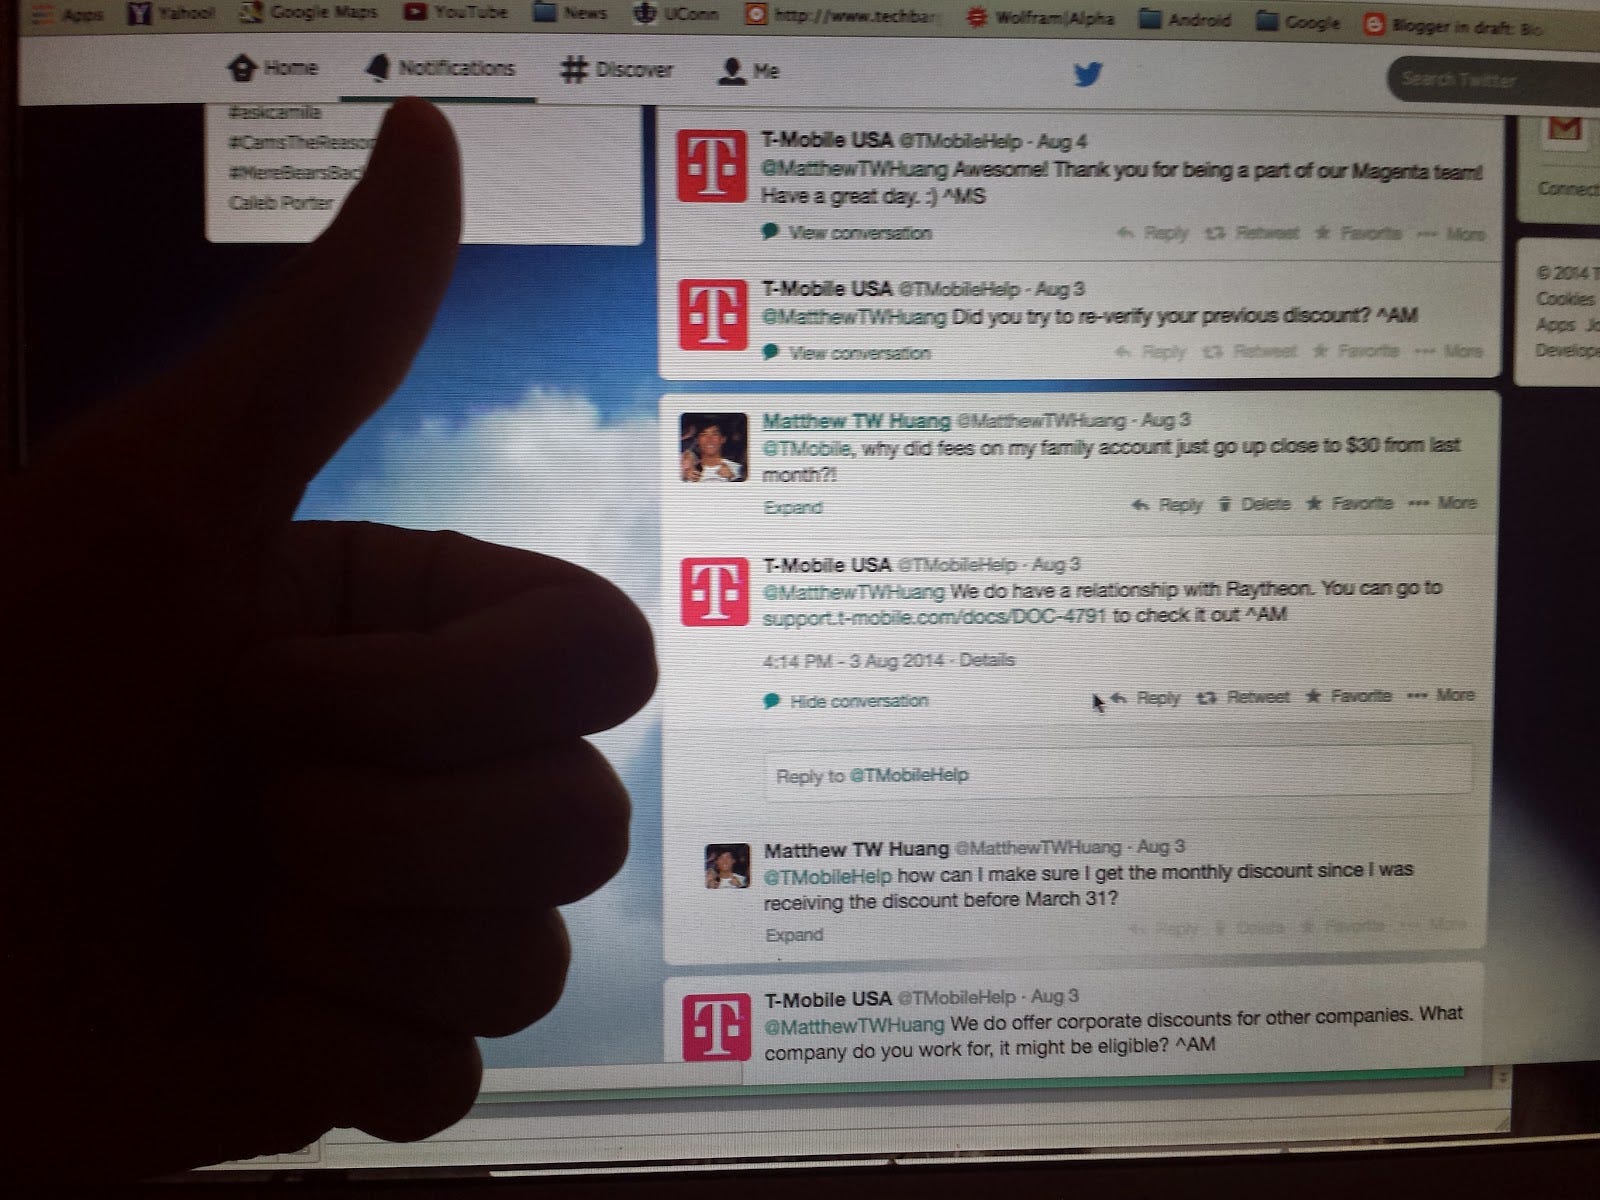This screenshot has width=1600, height=1200.
Task: Open the Google bookmarks folder
Action: coord(1298,21)
